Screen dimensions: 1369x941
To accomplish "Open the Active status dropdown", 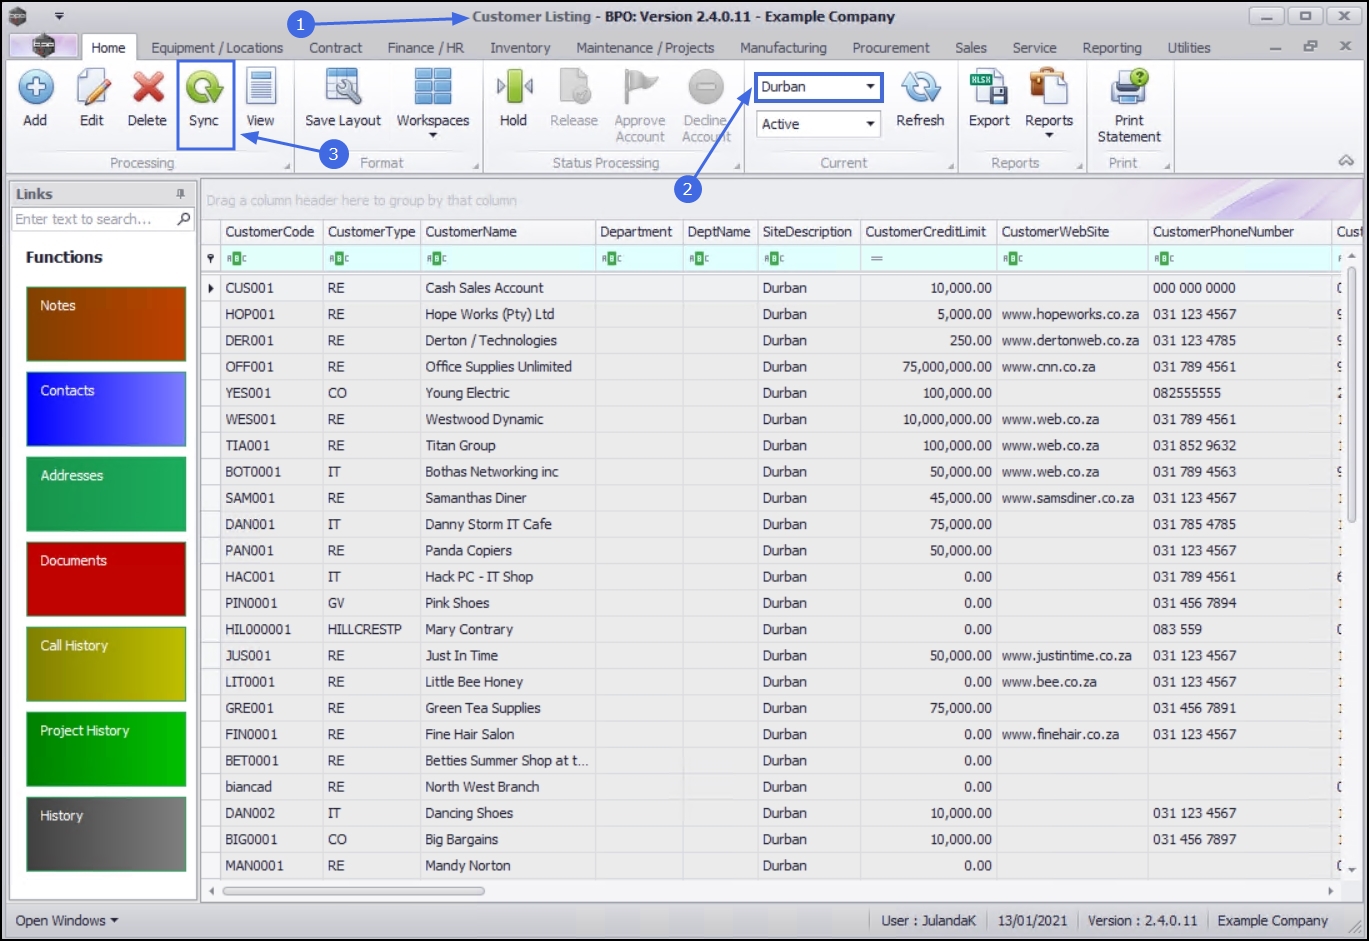I will [870, 124].
